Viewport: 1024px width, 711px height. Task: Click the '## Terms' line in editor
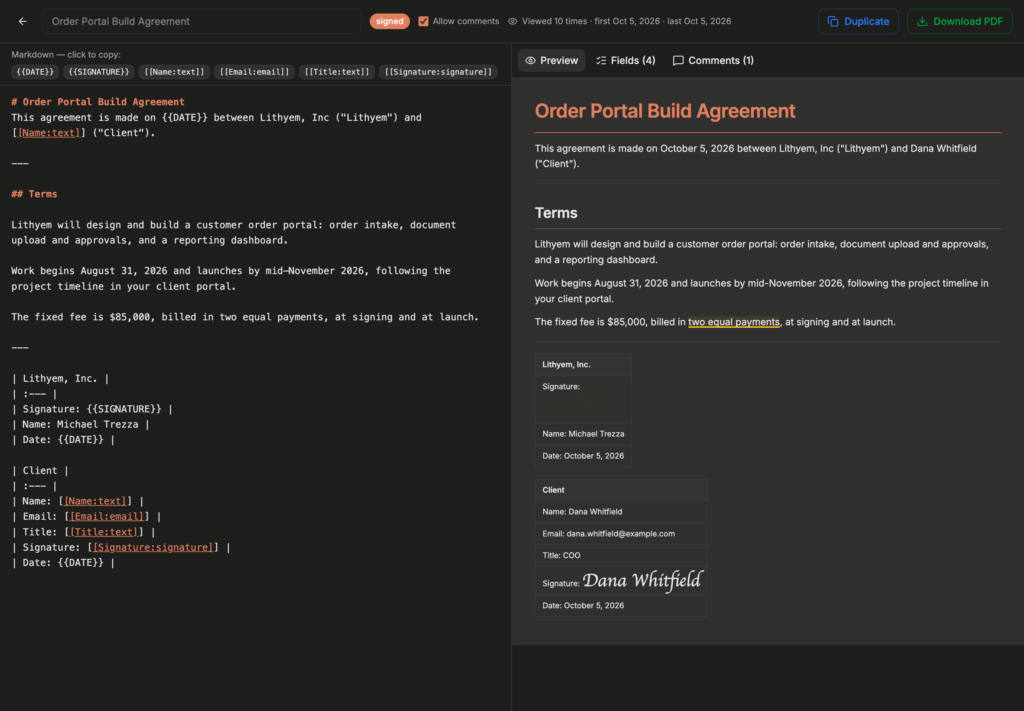tap(34, 194)
